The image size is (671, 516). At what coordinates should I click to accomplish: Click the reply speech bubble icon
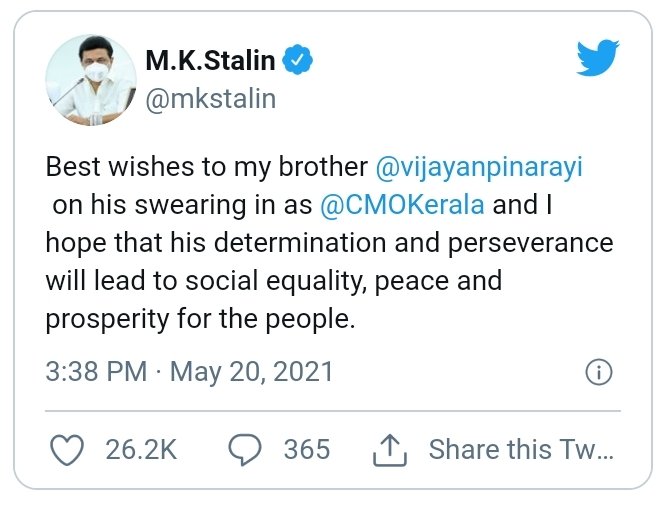[244, 451]
